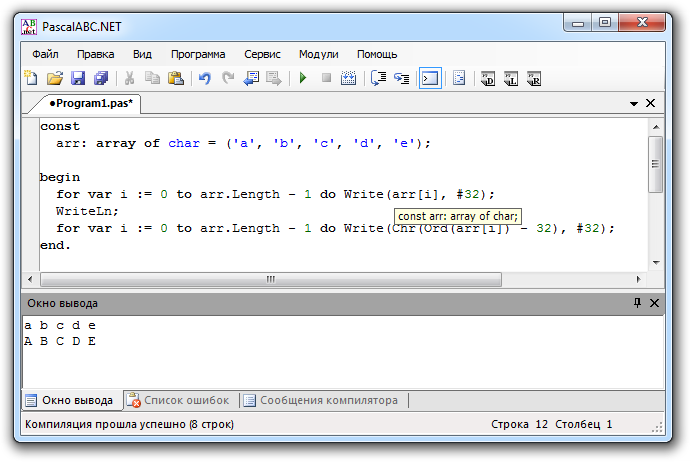Step over with the debug step icon

point(378,78)
